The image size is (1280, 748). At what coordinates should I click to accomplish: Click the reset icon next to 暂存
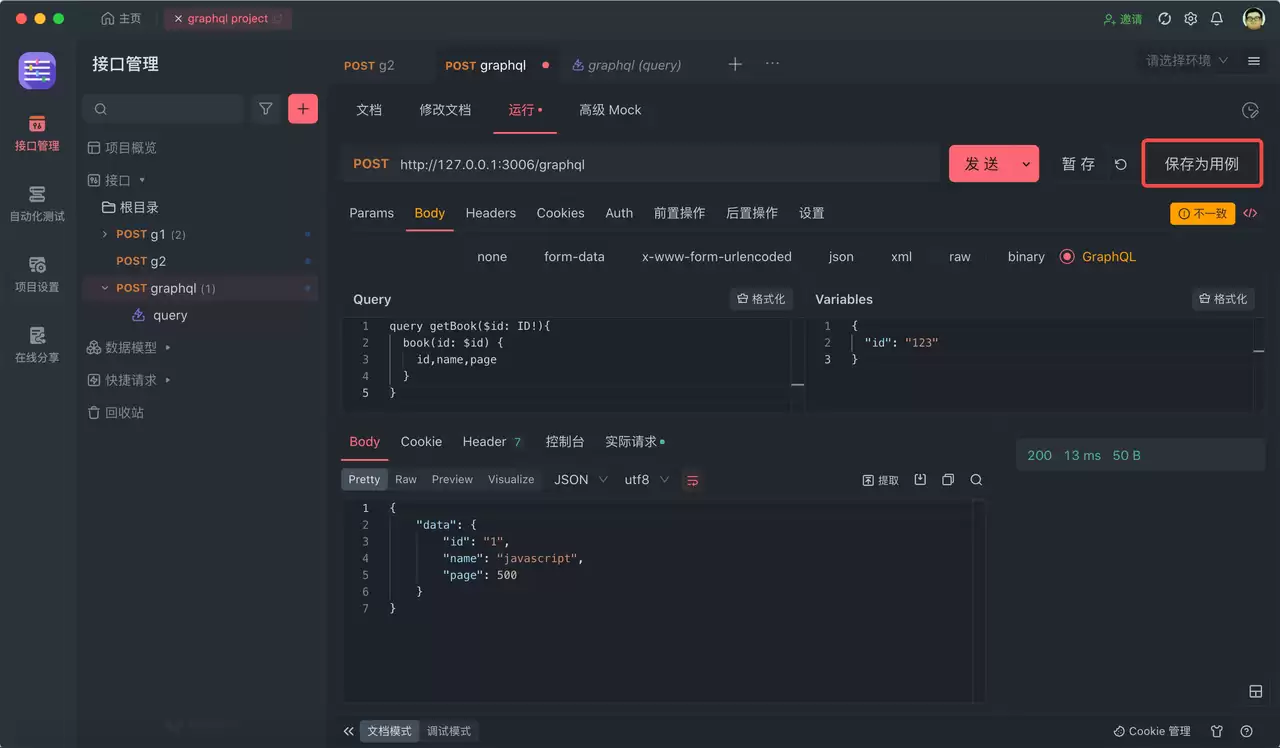(x=1121, y=164)
